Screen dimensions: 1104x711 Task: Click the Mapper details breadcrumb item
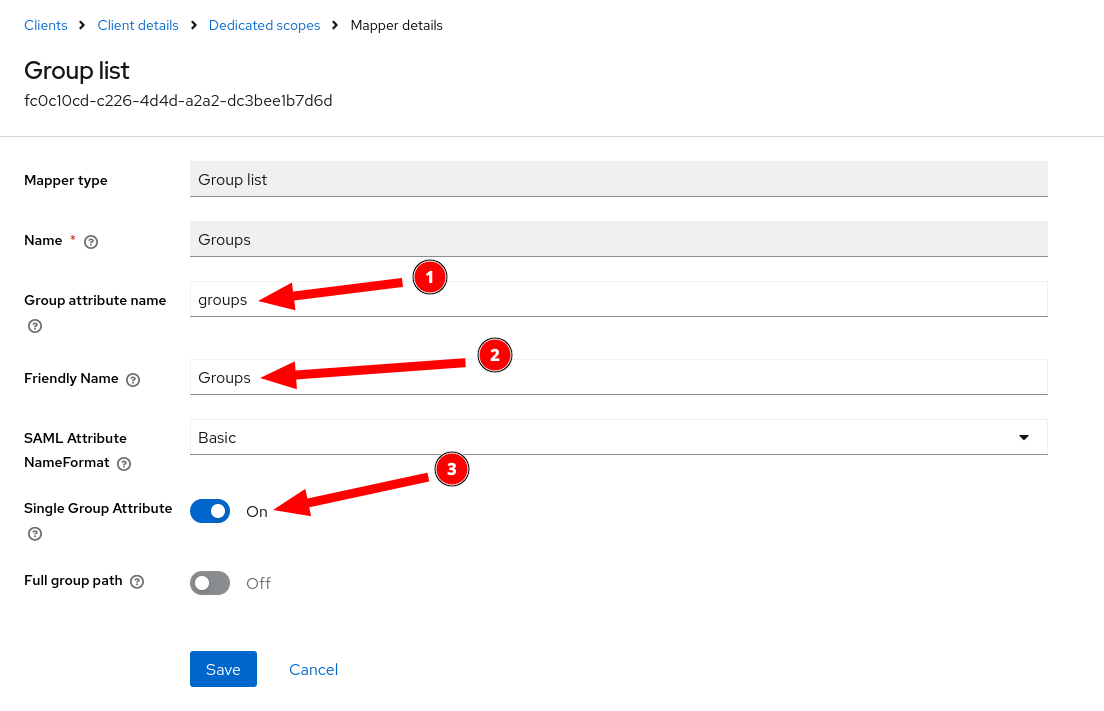(x=396, y=25)
